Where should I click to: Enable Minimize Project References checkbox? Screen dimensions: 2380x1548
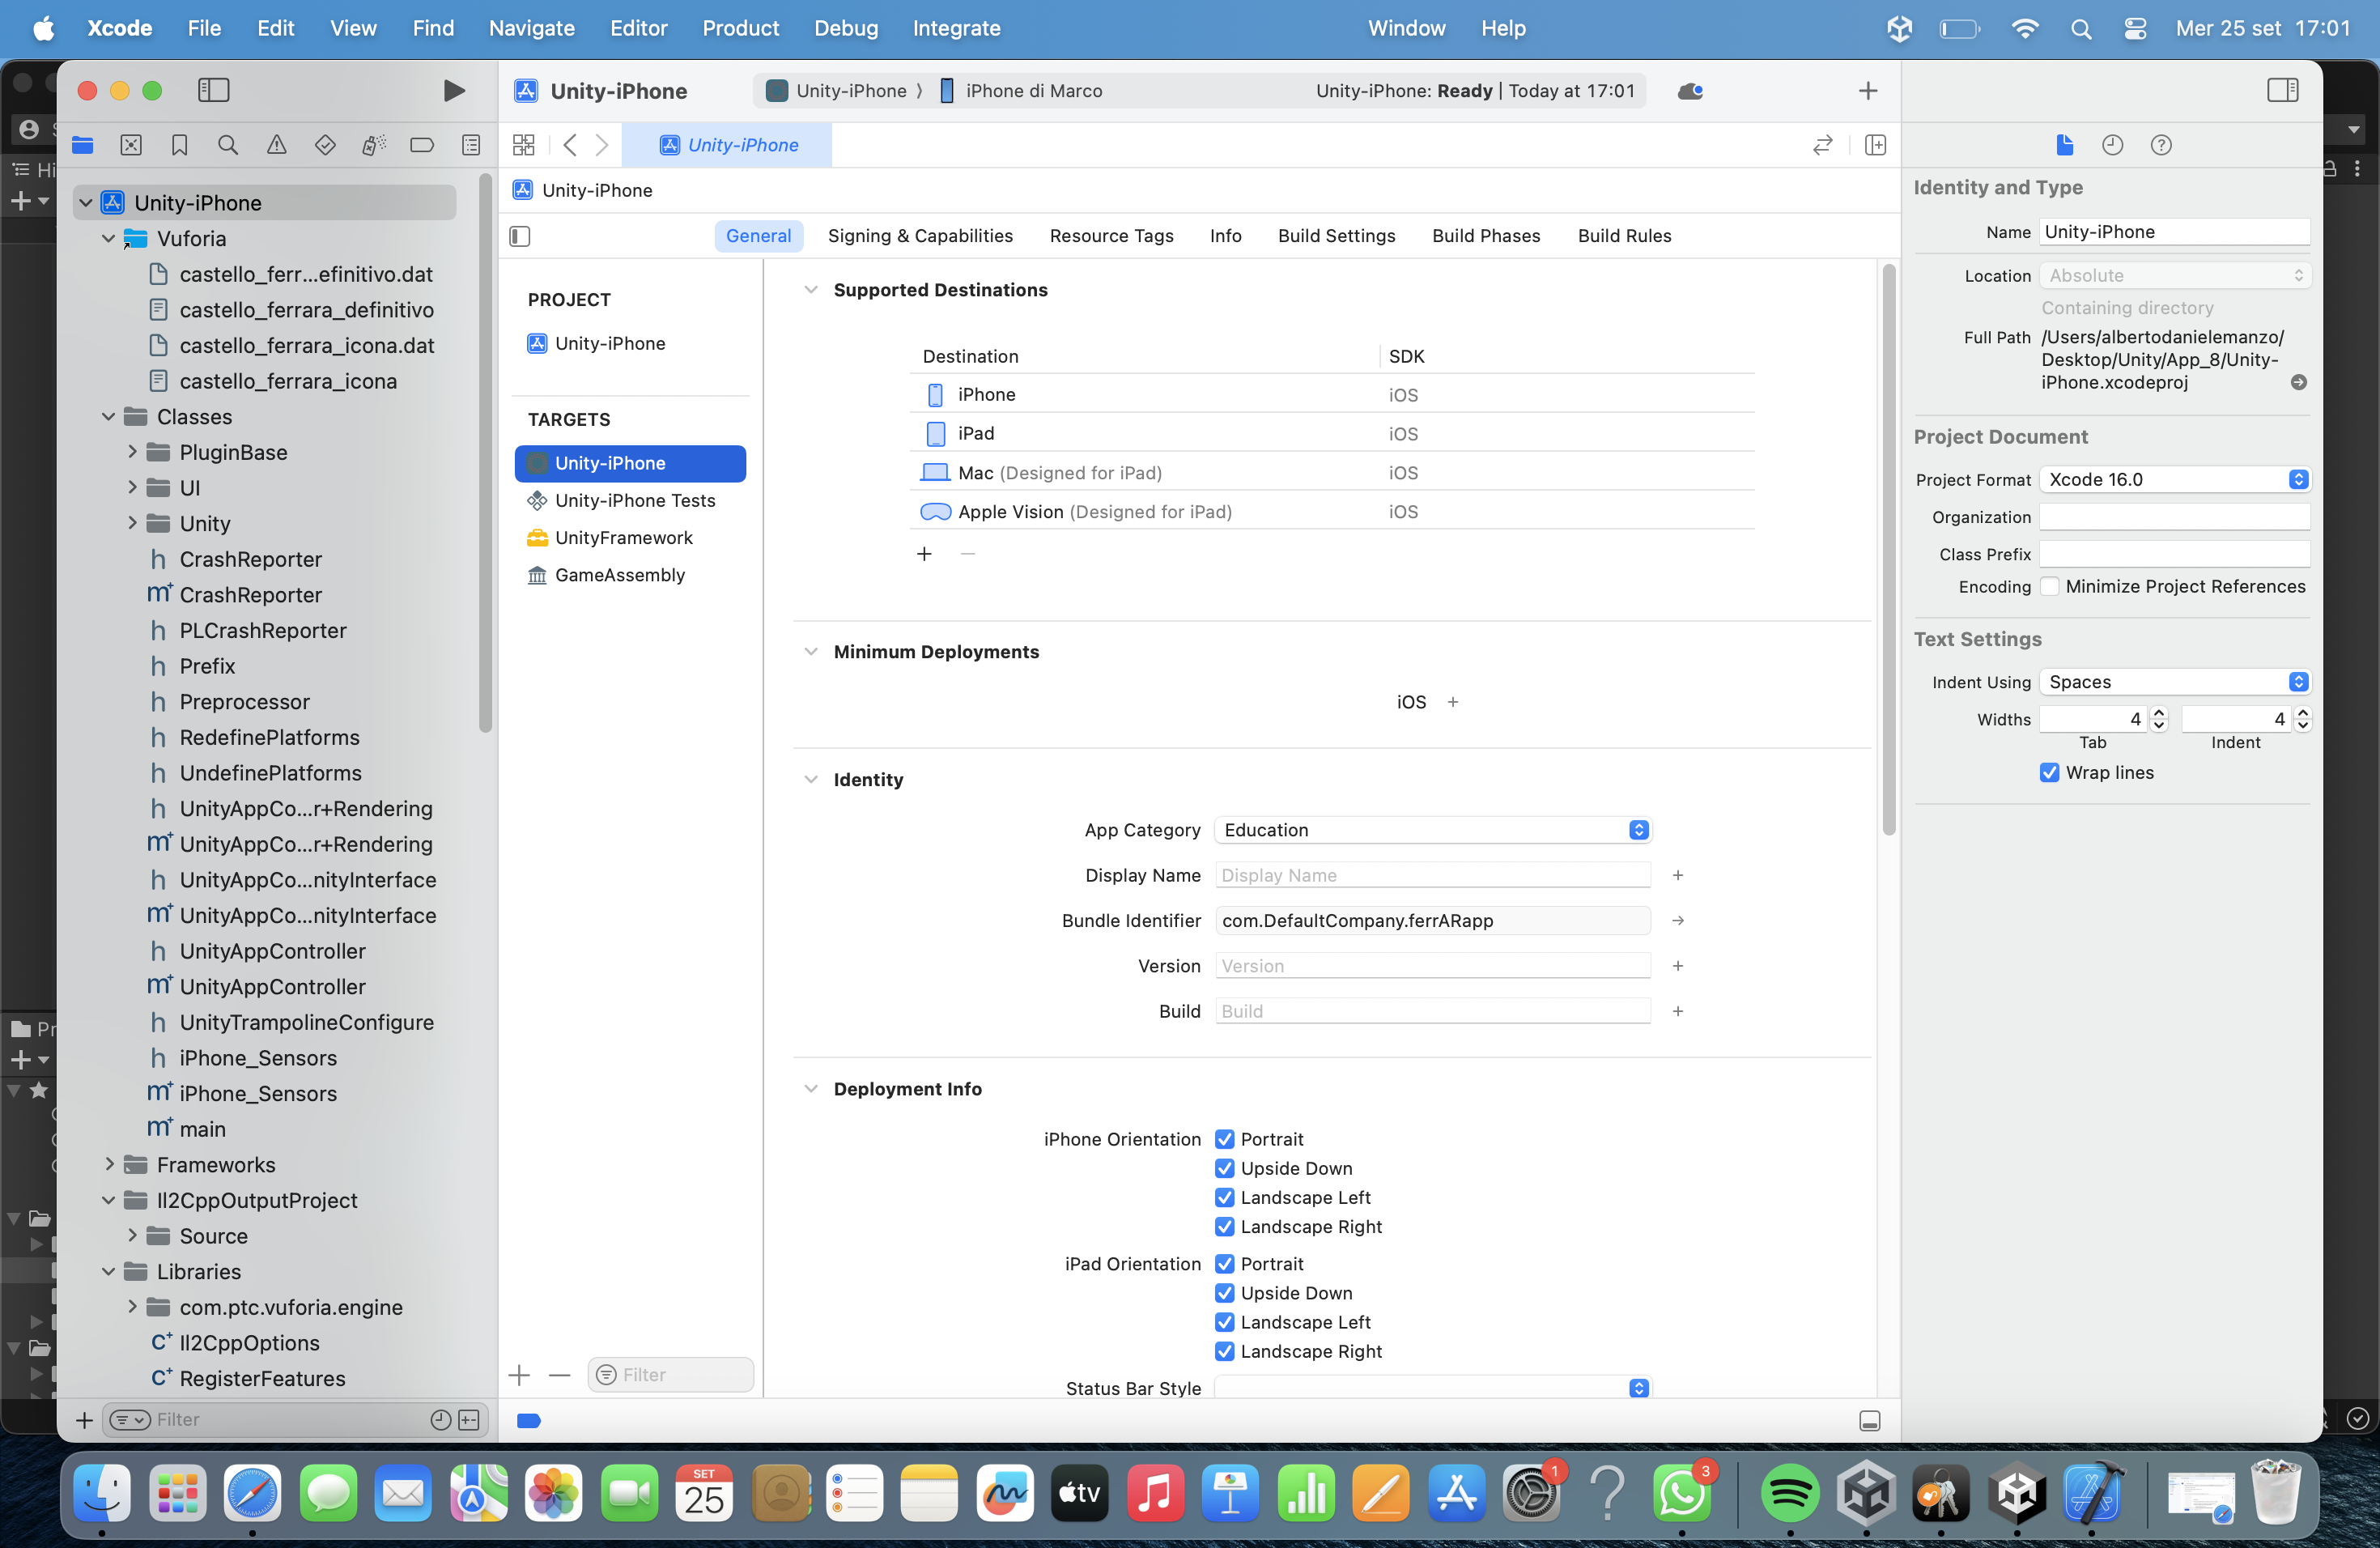pyautogui.click(x=2049, y=587)
